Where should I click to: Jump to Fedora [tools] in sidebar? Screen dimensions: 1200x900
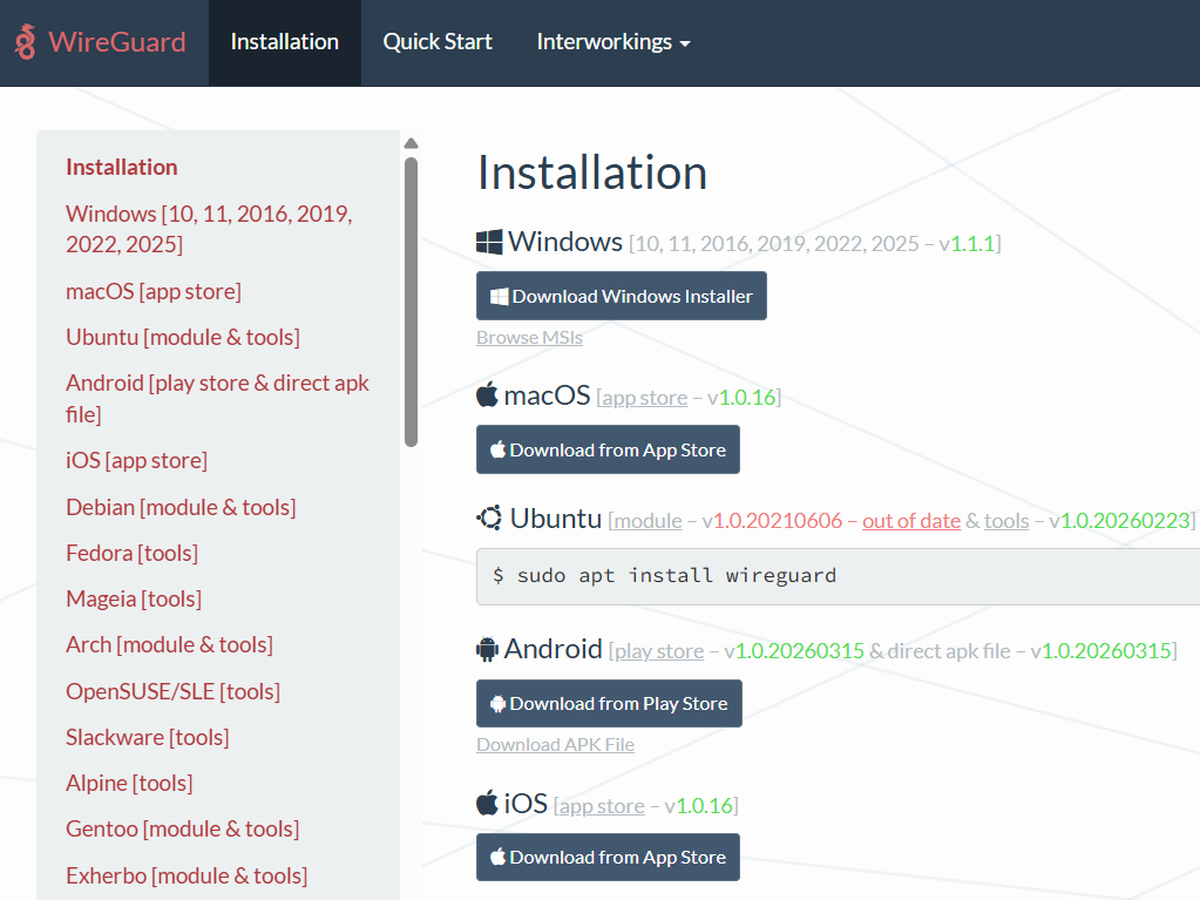coord(132,554)
